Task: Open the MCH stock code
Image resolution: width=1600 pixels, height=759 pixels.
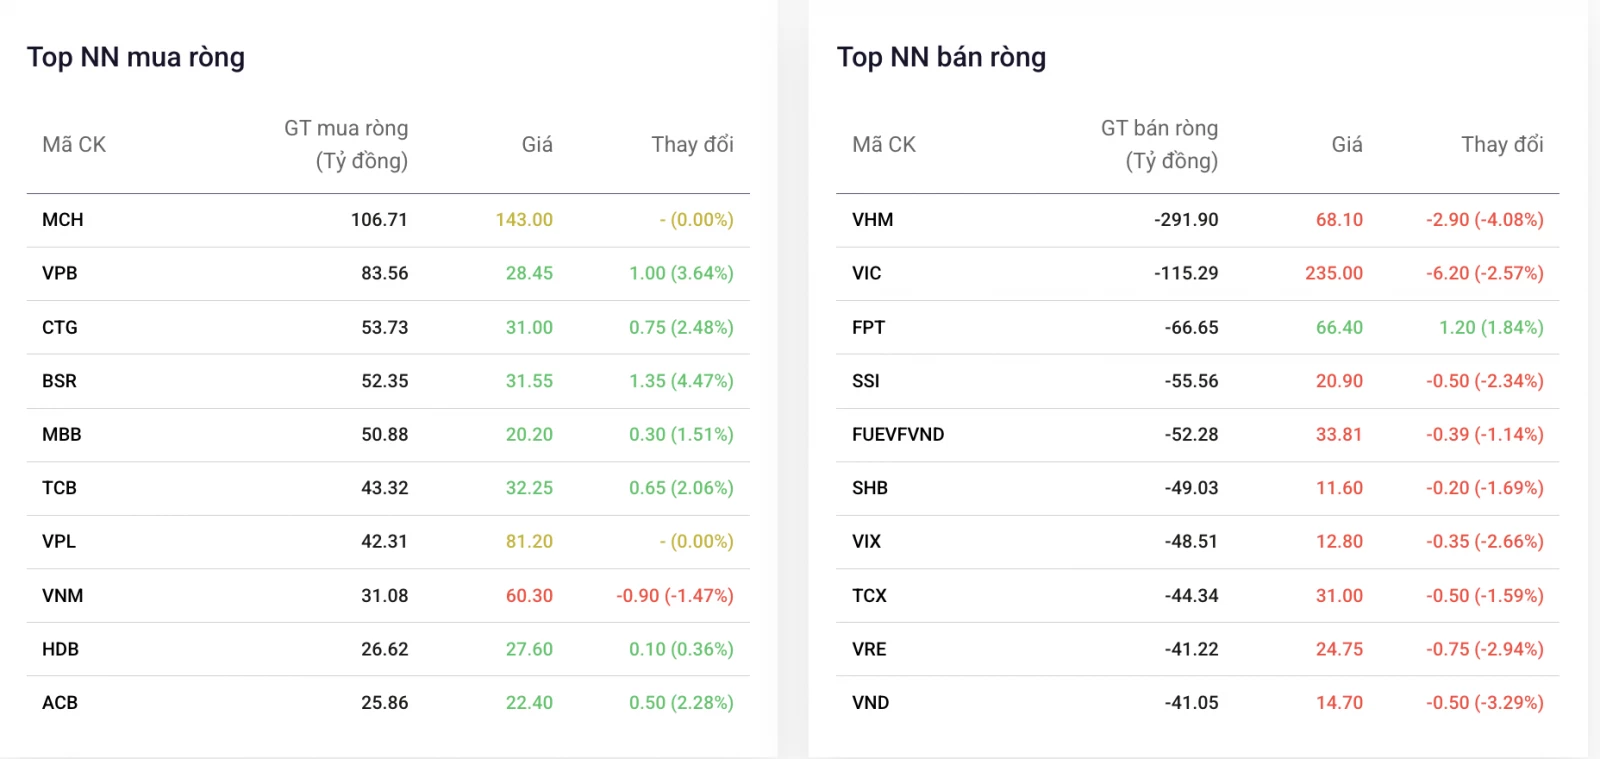Action: 63,220
